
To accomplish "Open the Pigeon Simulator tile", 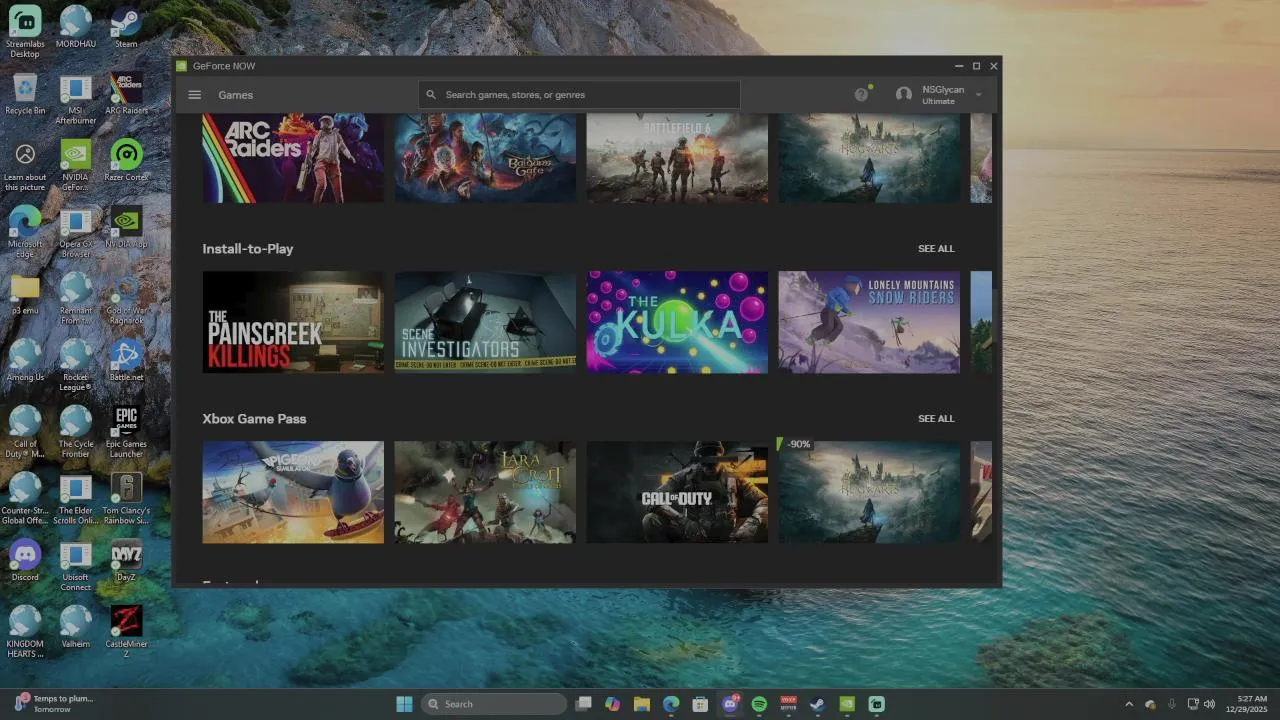I will point(293,492).
